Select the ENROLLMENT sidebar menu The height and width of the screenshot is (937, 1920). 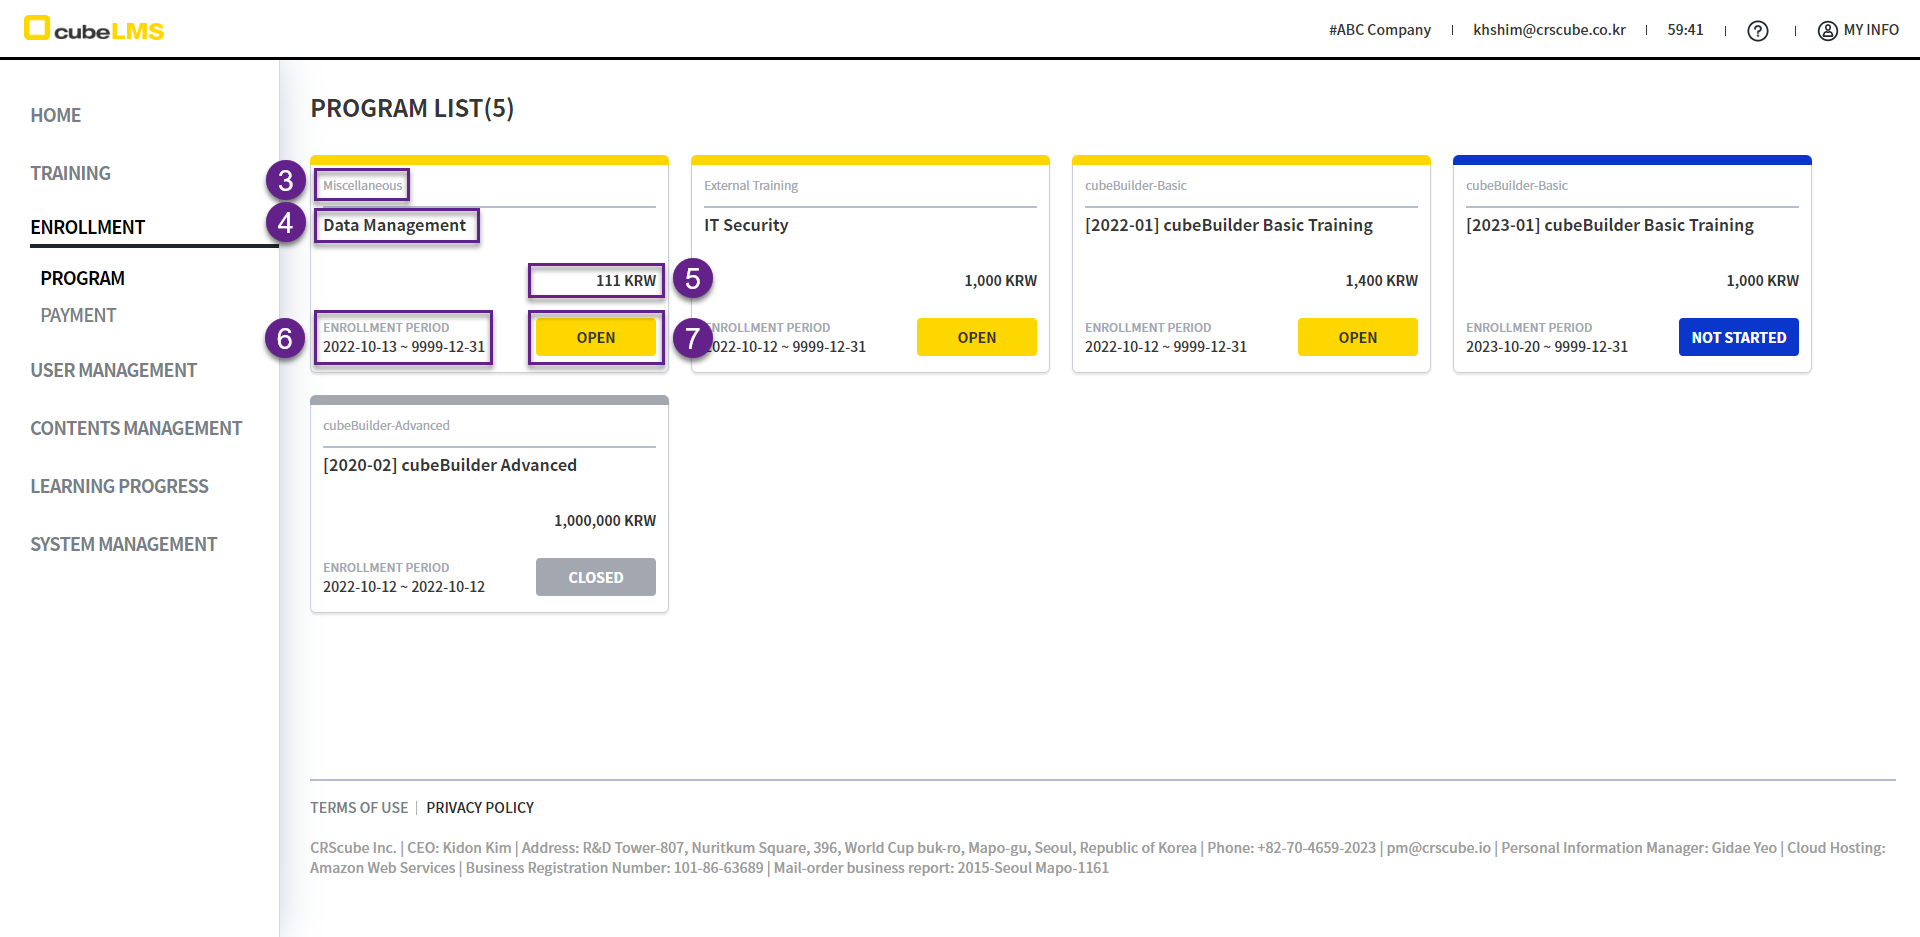[x=88, y=227]
